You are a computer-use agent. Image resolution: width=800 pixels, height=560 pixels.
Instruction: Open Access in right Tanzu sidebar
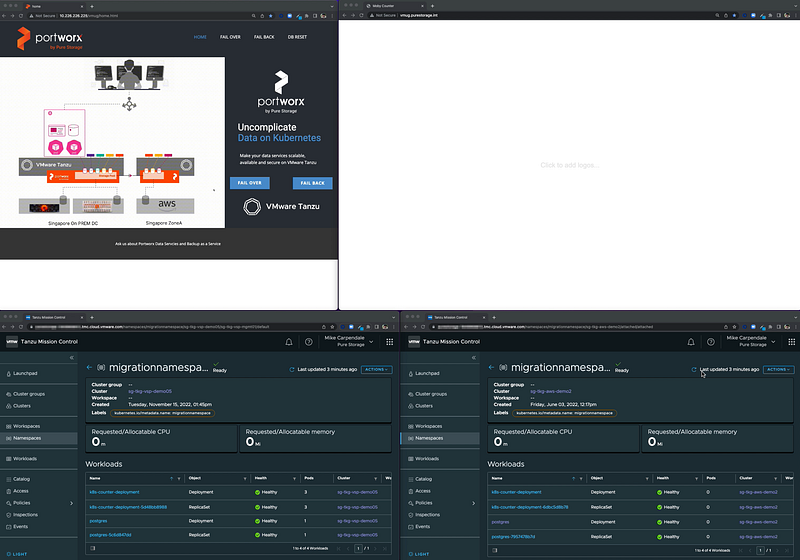[x=423, y=491]
